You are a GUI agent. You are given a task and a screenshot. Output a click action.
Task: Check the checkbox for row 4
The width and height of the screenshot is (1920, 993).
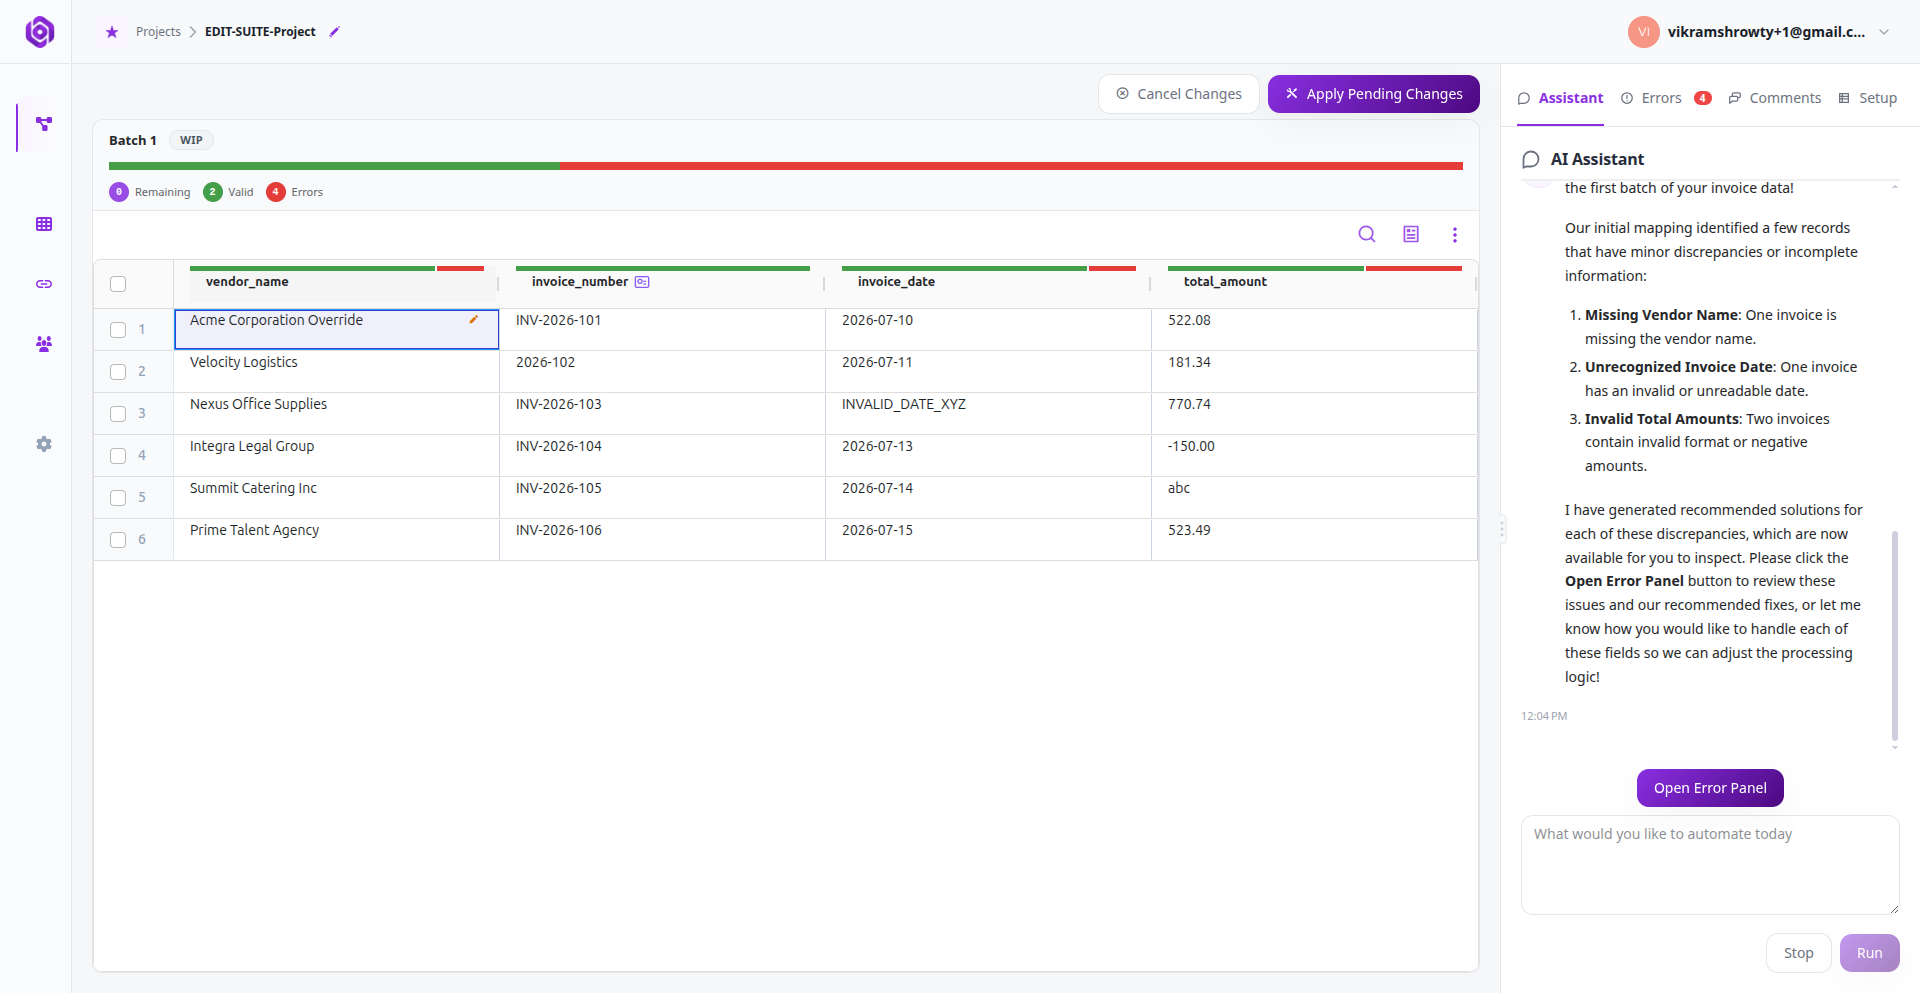pos(118,456)
